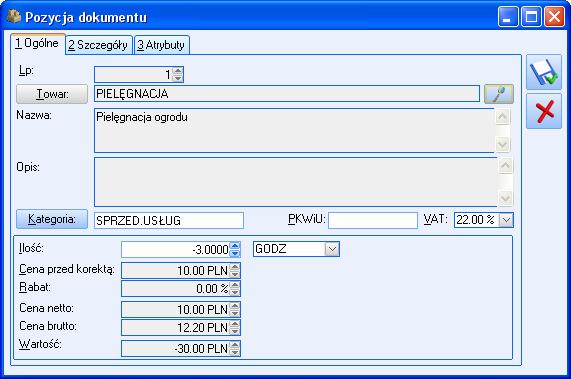
Task: Close the Pozycja dokumentu window
Action: click(x=554, y=17)
